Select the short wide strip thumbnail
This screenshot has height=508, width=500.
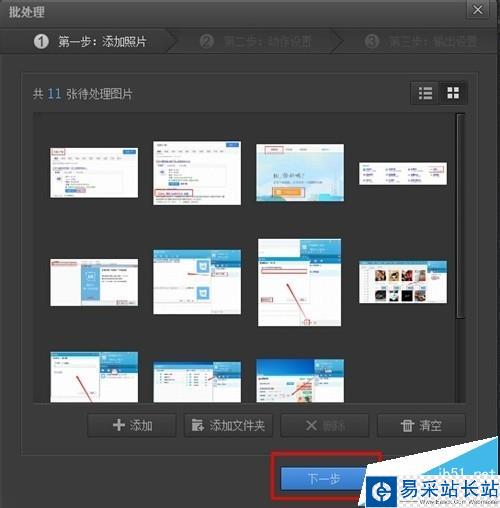[403, 173]
